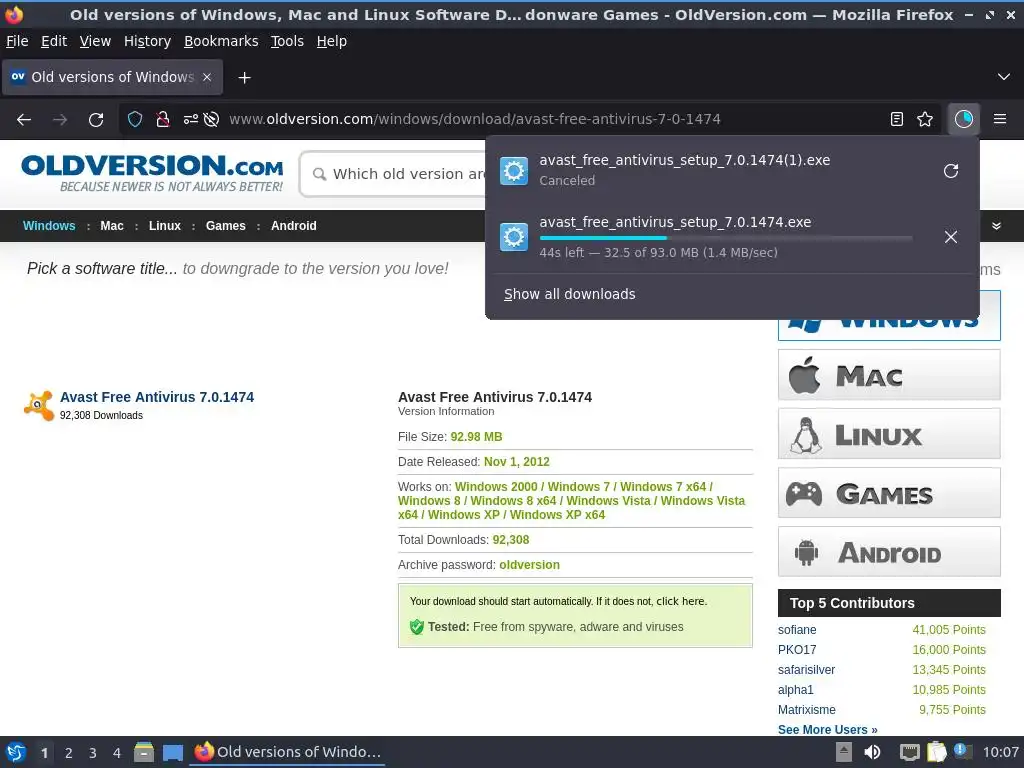Open the Tools menu
The height and width of the screenshot is (768, 1024).
[287, 41]
